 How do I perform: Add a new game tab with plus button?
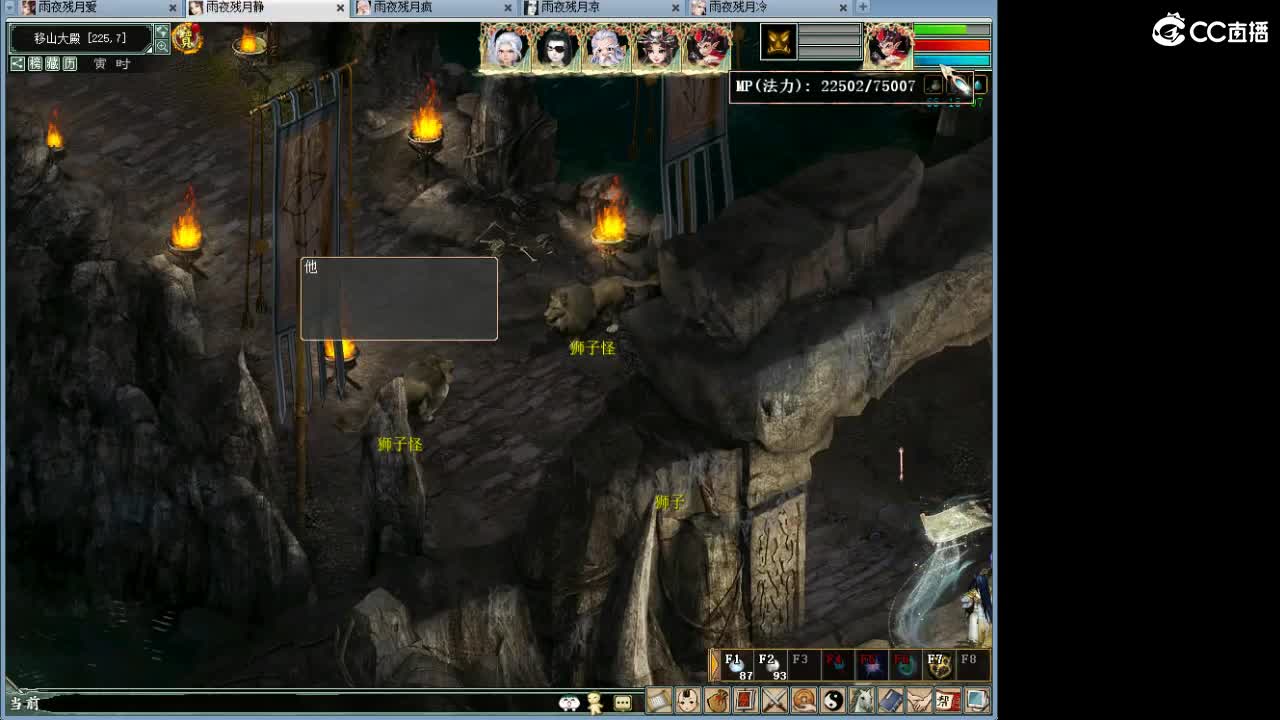click(x=863, y=8)
